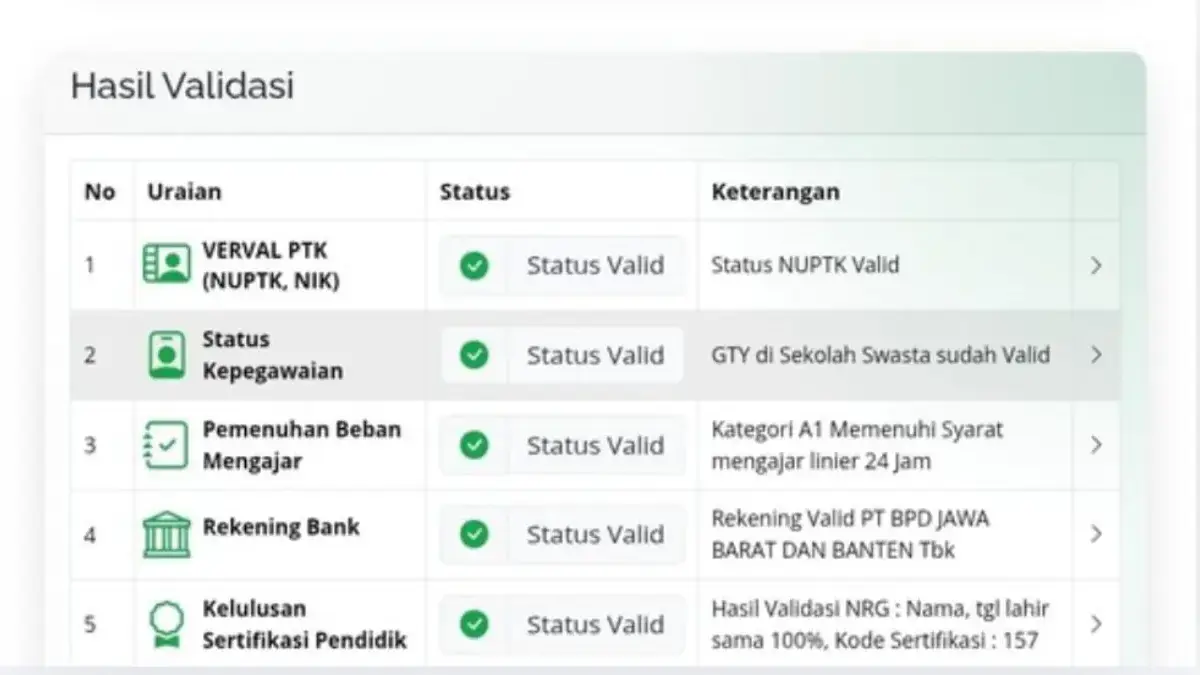Click the Keterangan column header

[775, 191]
